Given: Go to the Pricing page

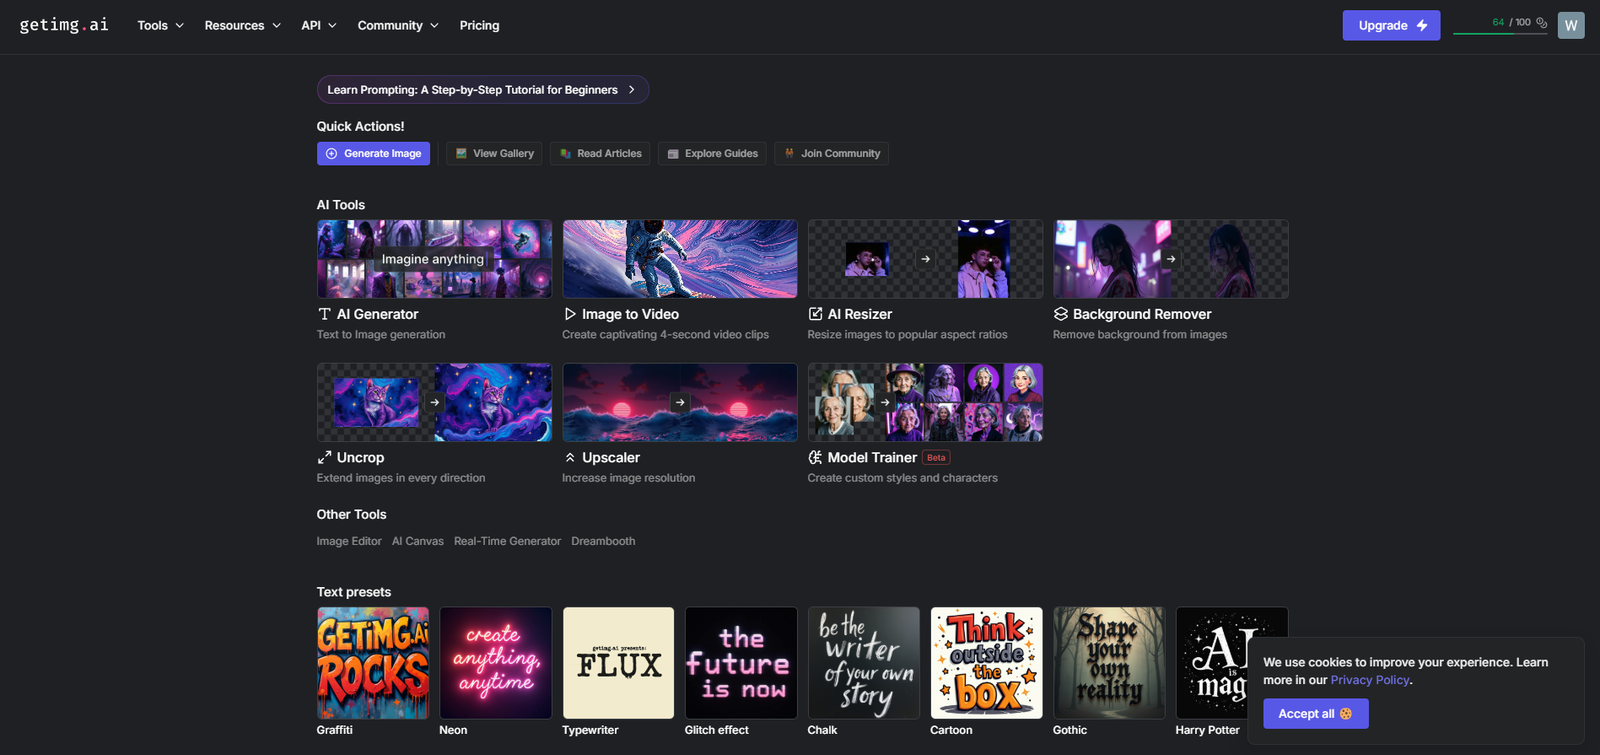Looking at the screenshot, I should tap(479, 25).
